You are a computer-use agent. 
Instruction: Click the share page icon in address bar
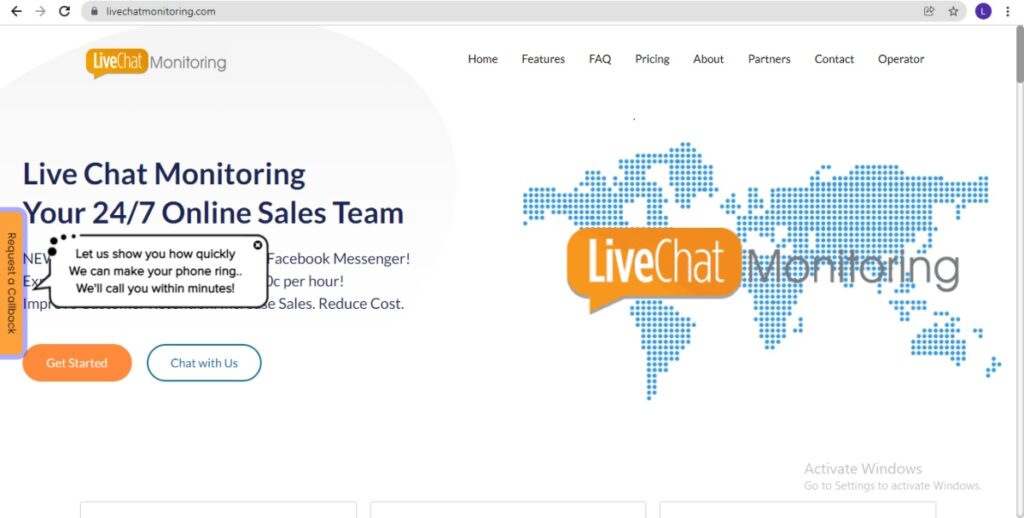point(929,11)
